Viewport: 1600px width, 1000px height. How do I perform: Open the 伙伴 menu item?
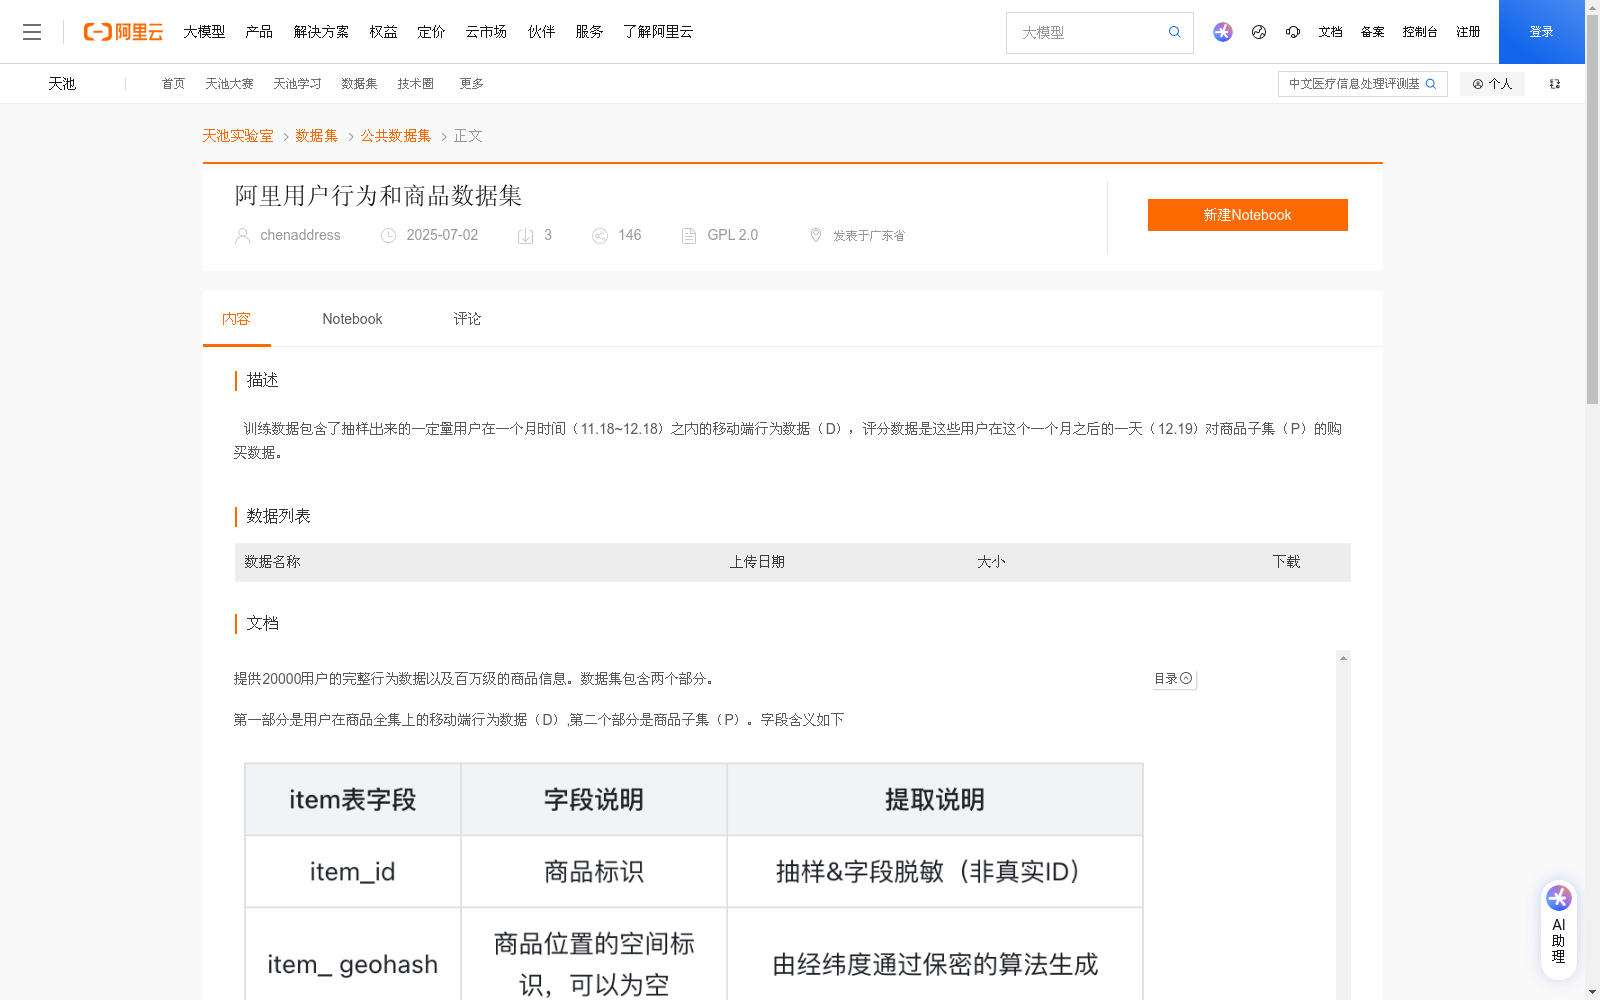click(541, 32)
